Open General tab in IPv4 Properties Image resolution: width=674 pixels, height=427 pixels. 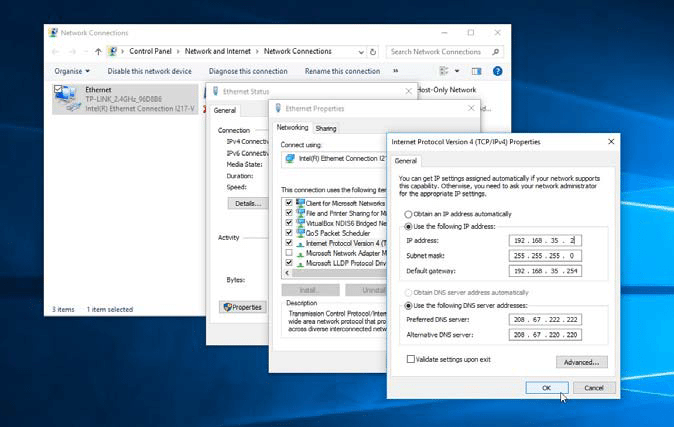pyautogui.click(x=405, y=161)
